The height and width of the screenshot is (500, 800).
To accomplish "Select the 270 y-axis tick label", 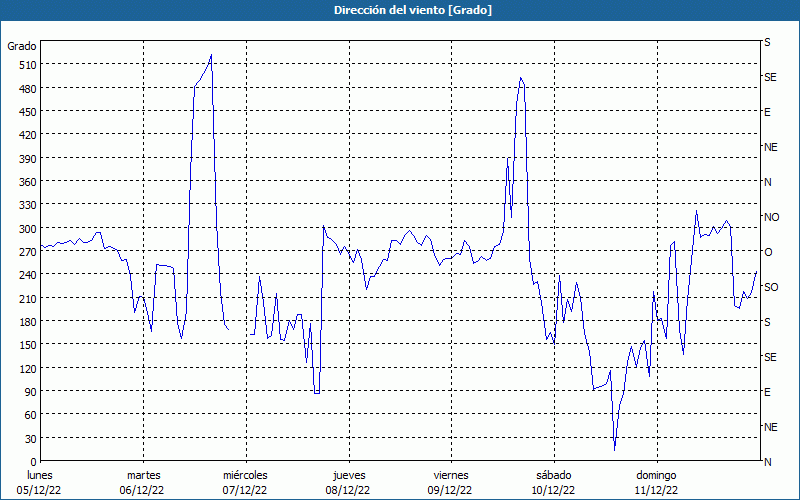I will (28, 252).
